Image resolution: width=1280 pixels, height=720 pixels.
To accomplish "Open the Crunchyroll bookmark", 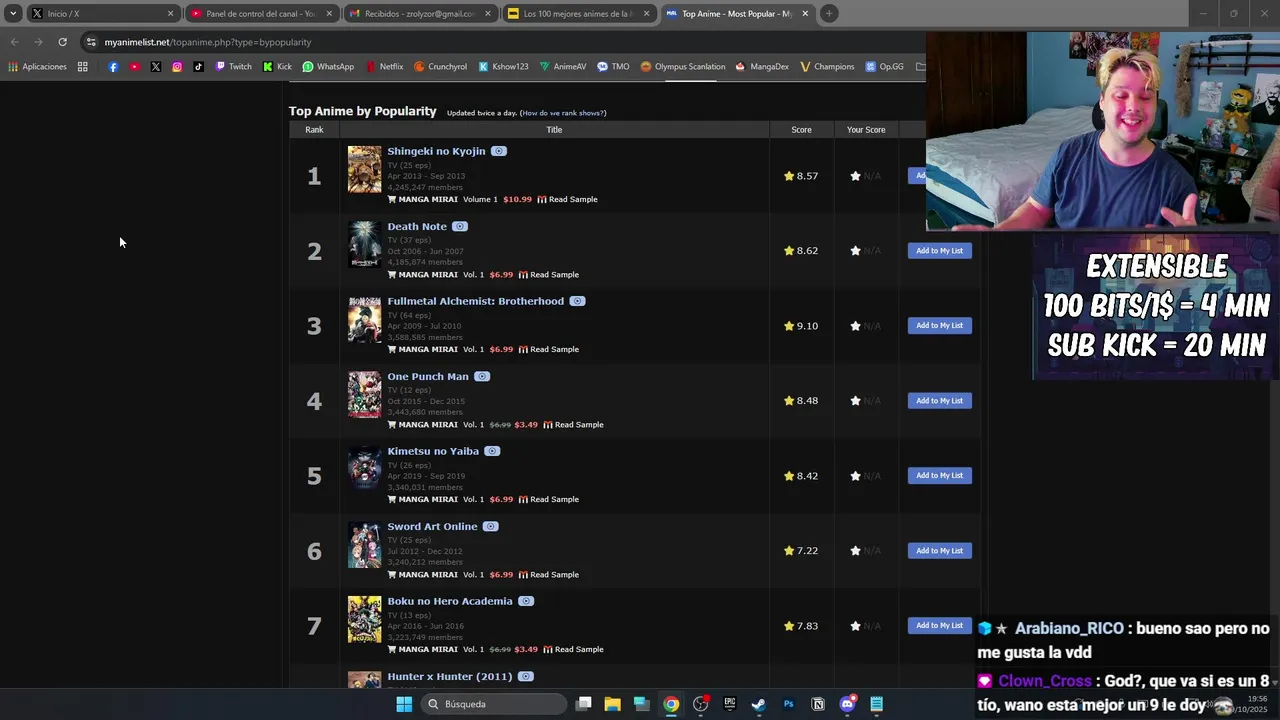I will [x=440, y=67].
